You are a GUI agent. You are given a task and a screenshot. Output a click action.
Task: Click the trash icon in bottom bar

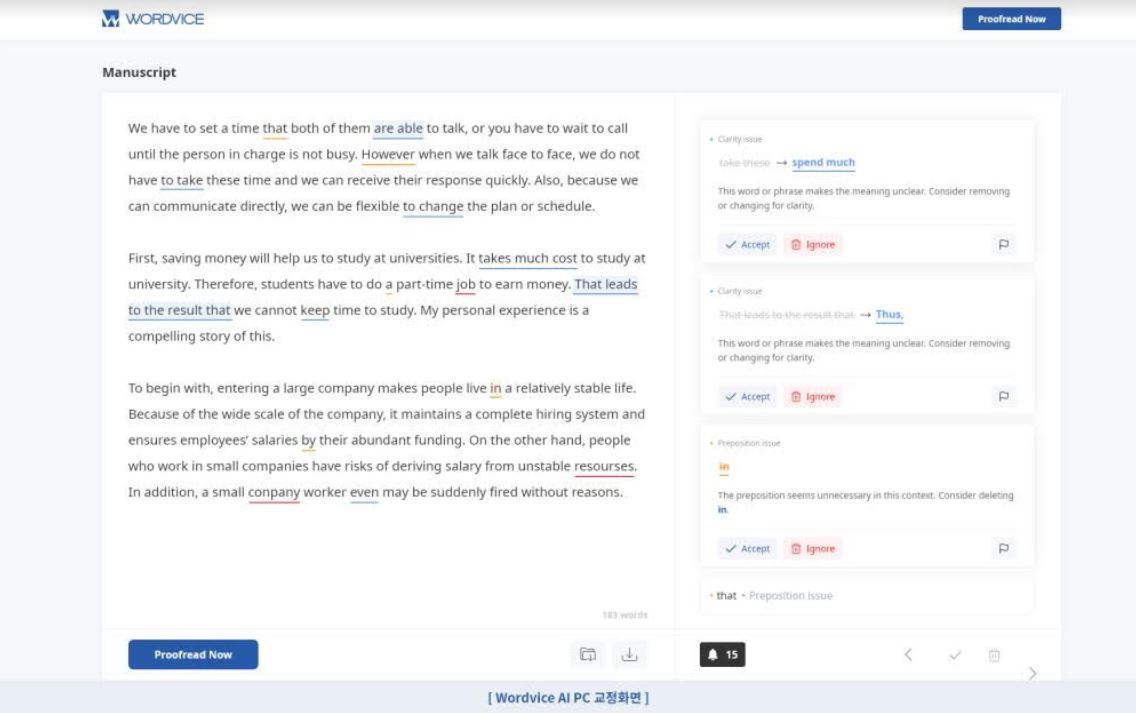[x=994, y=655]
